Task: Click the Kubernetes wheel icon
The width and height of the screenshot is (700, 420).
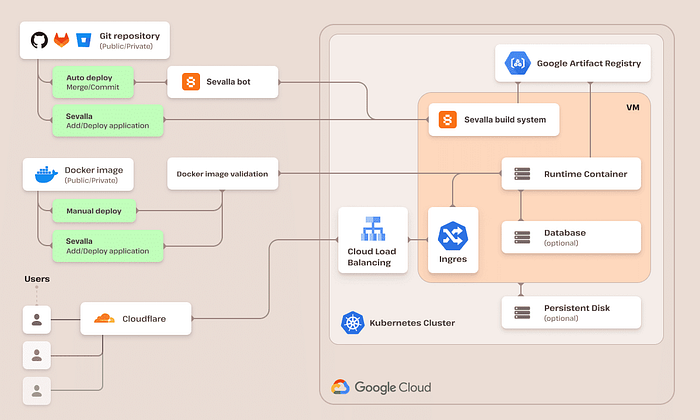Action: point(353,323)
